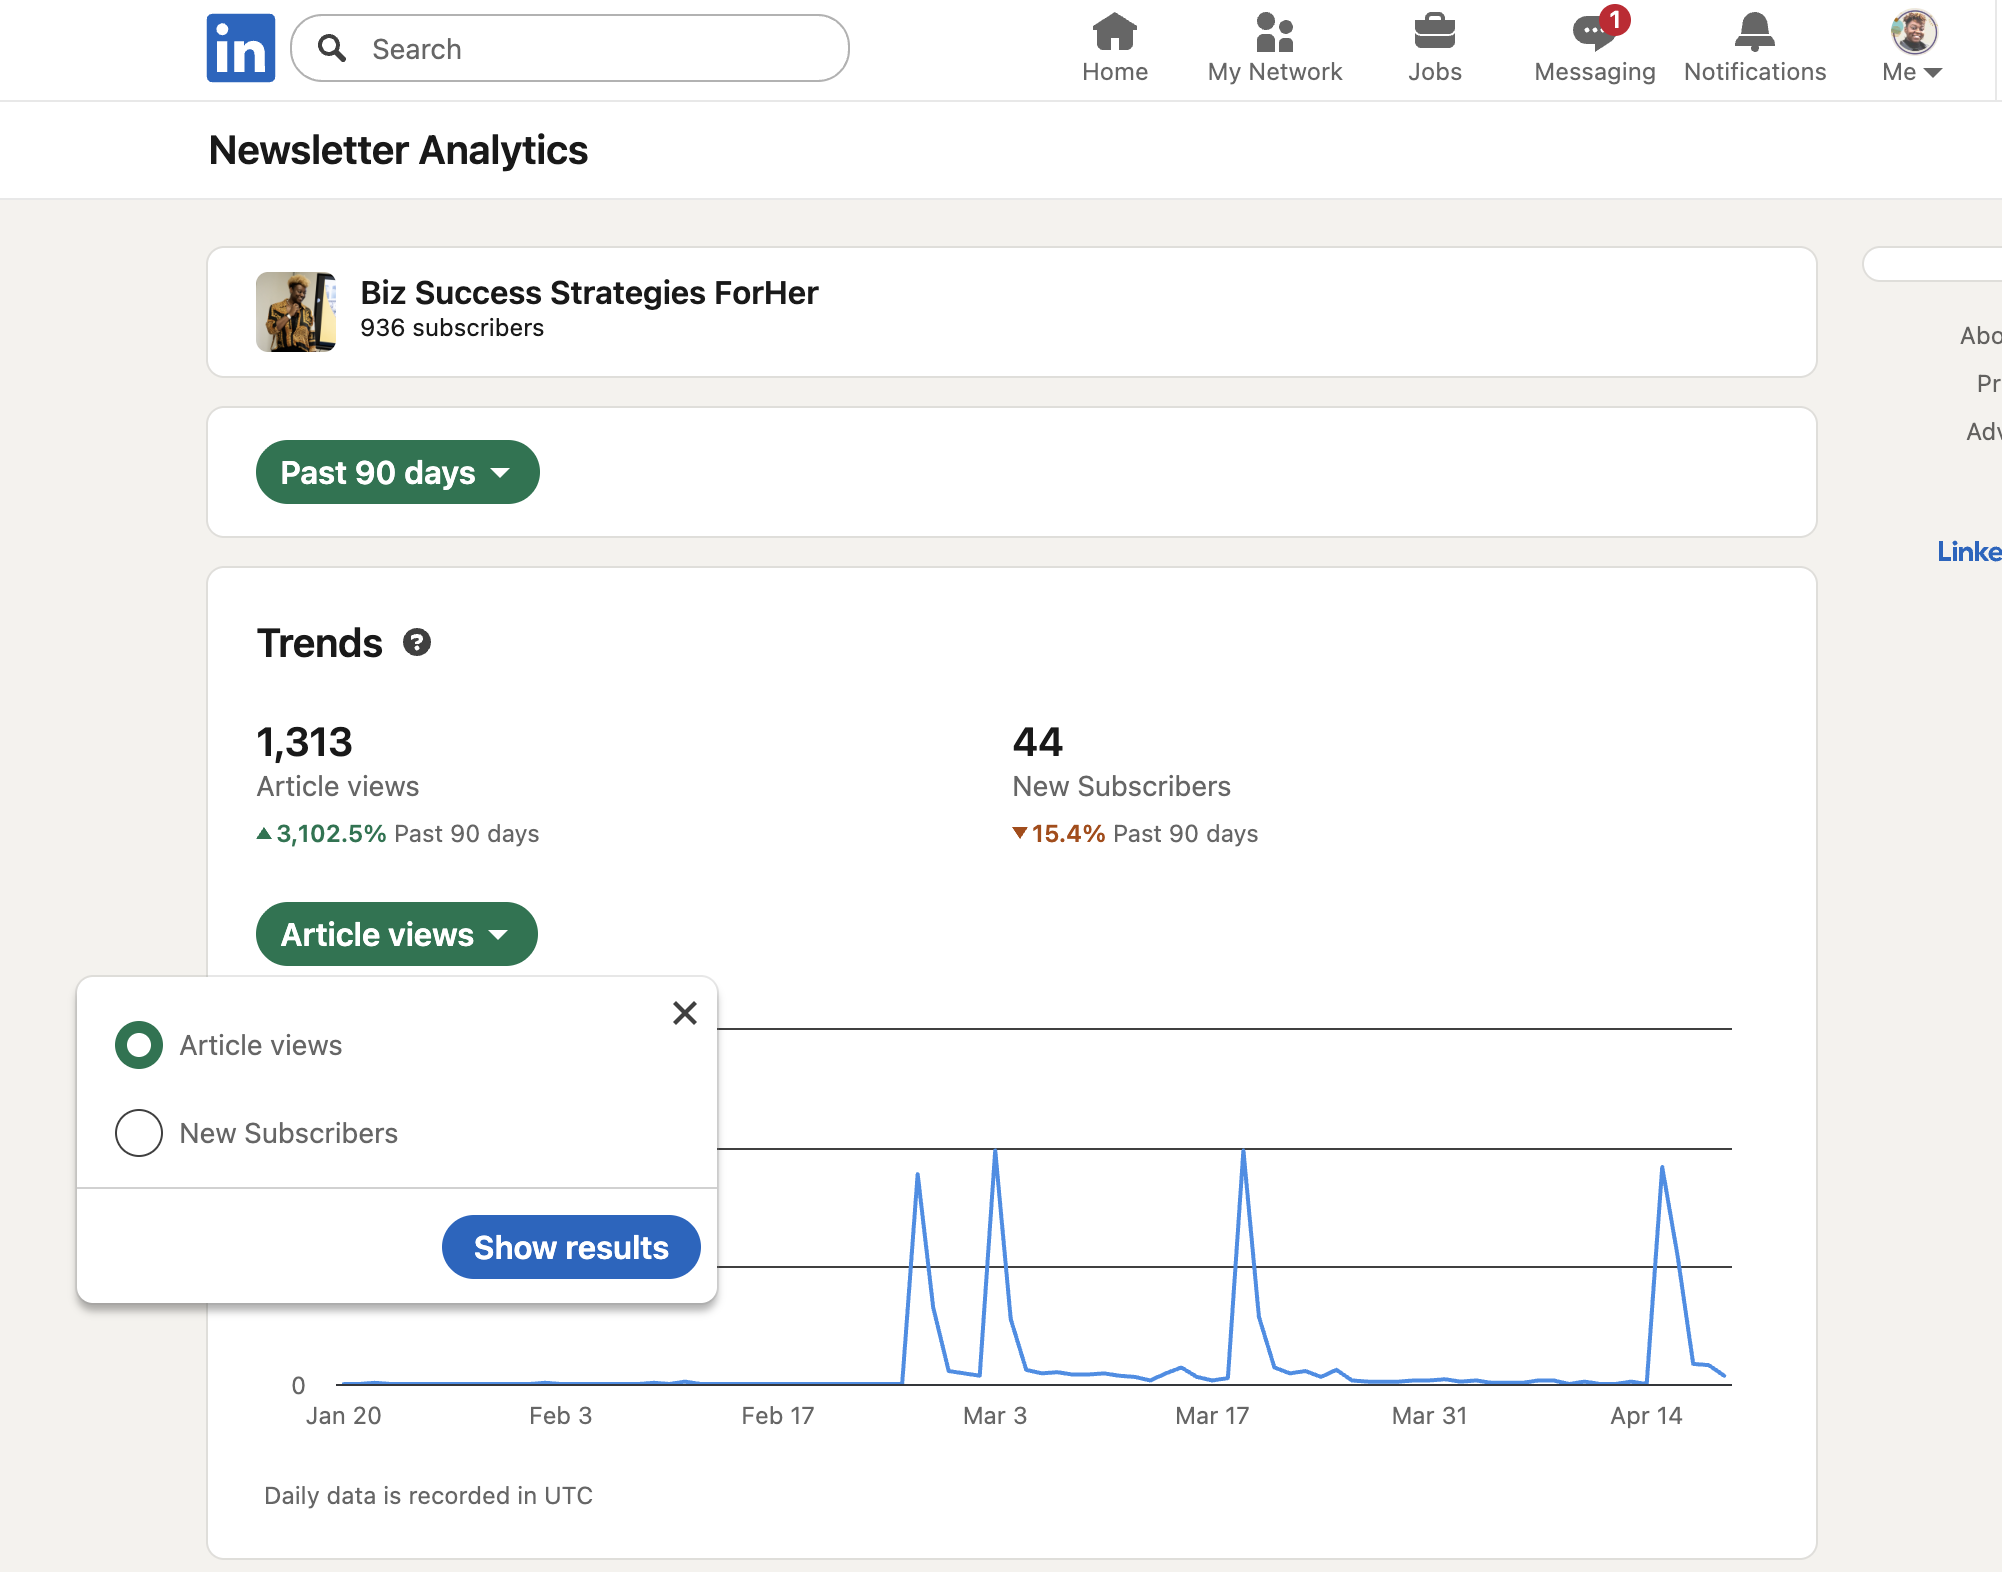The width and height of the screenshot is (2002, 1572).
Task: Click the Show results button
Action: [571, 1247]
